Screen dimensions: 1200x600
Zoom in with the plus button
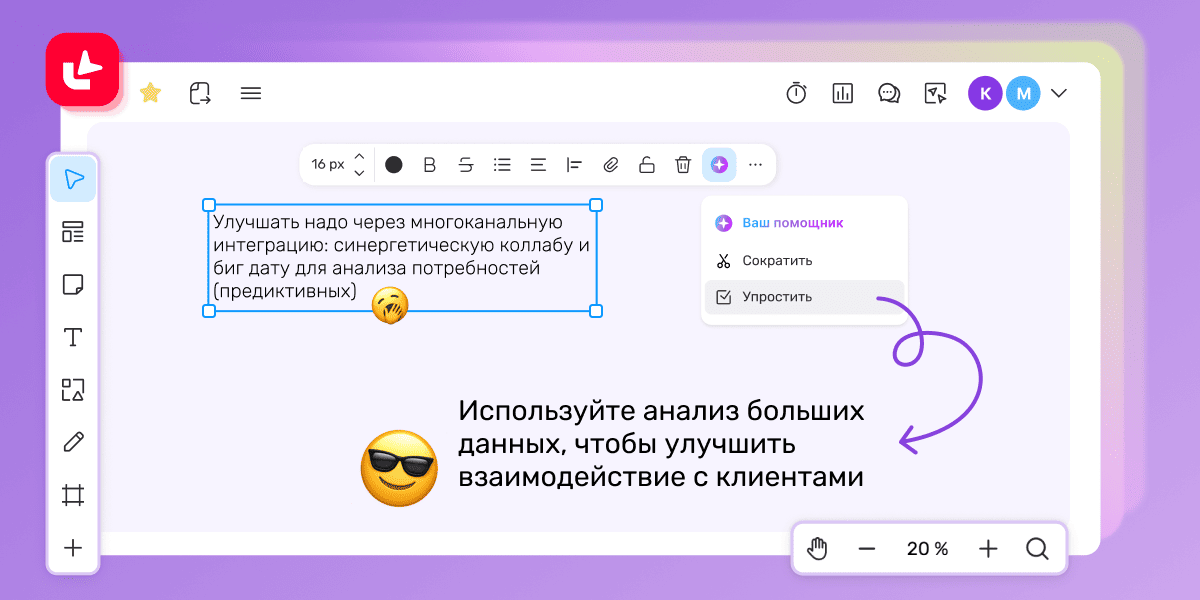click(988, 549)
